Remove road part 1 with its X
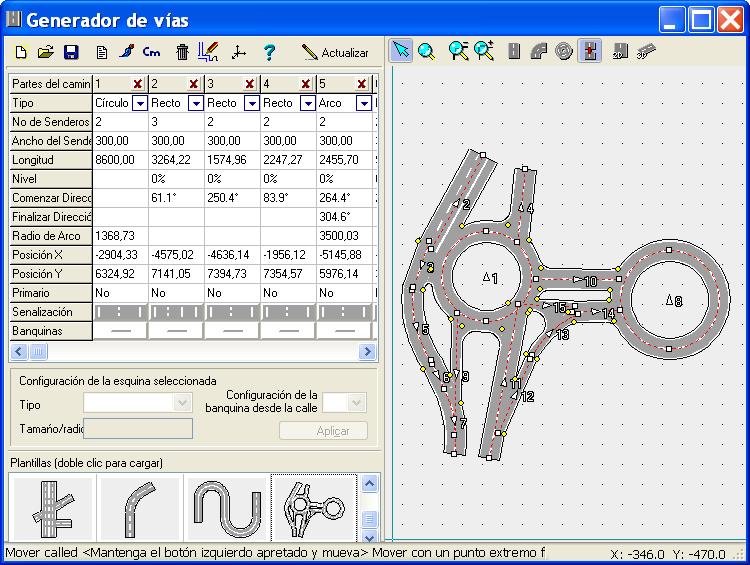Image resolution: width=750 pixels, height=565 pixels. [138, 84]
